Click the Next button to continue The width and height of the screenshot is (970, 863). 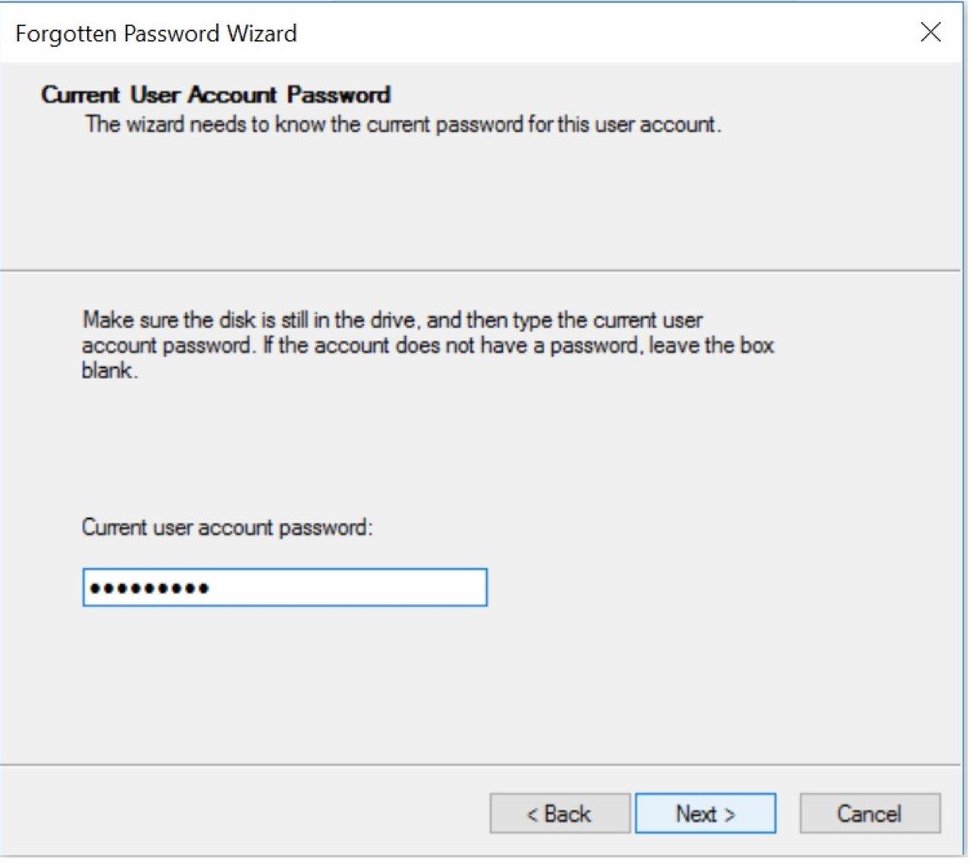coord(705,814)
